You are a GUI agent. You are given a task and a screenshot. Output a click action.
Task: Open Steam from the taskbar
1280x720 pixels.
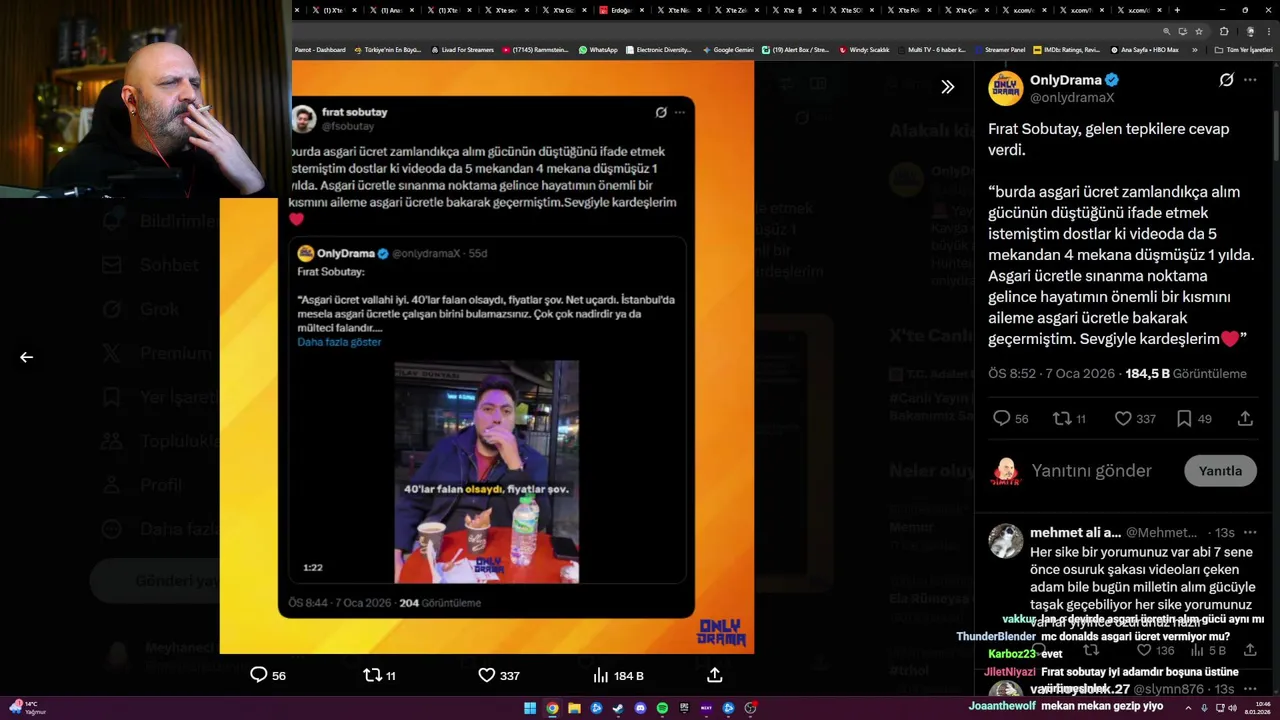click(618, 708)
